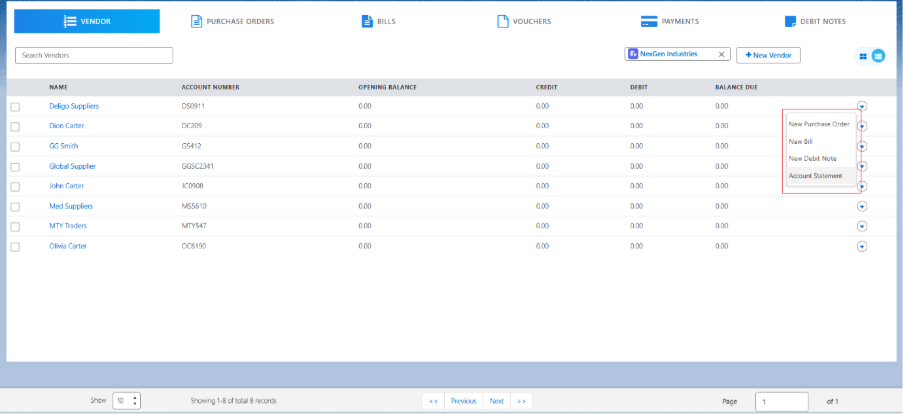Switch to list view icon

(x=878, y=56)
